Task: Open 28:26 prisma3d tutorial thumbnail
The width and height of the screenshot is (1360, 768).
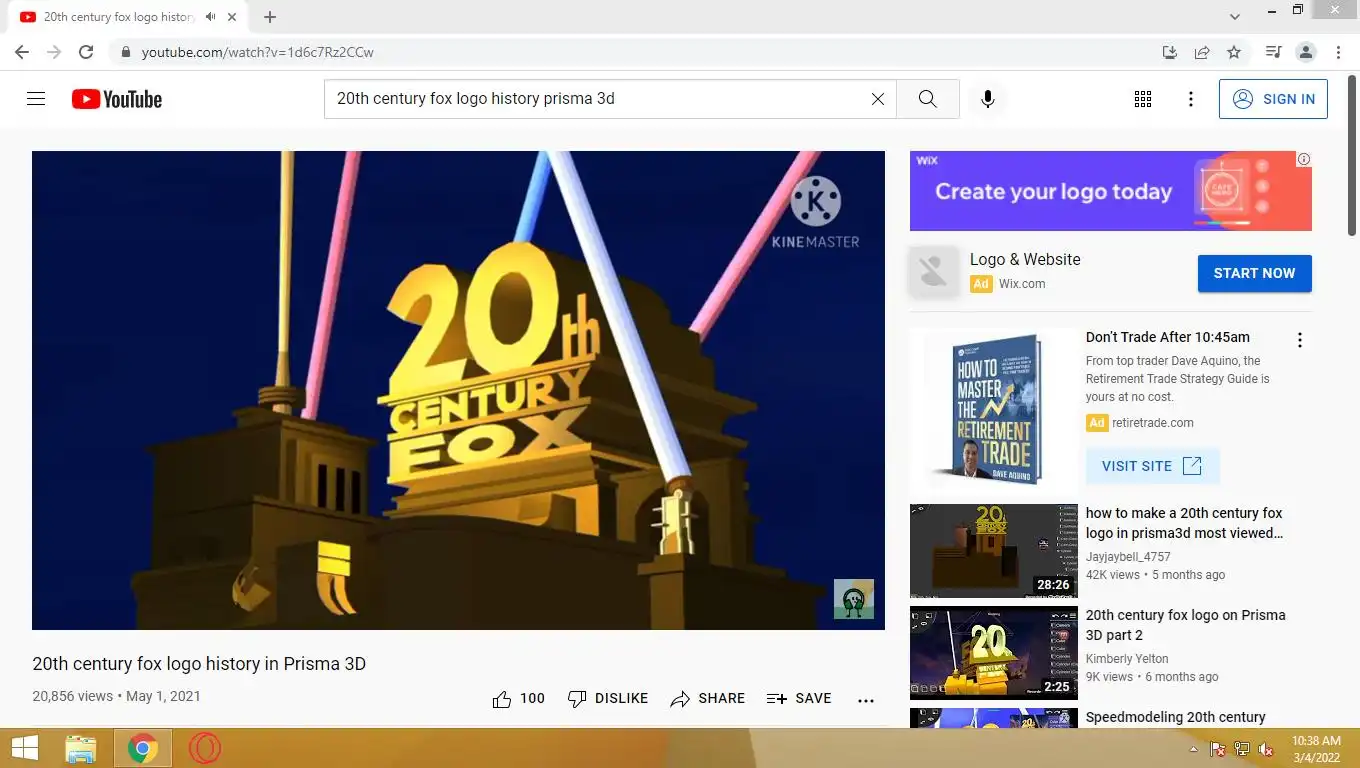Action: [994, 551]
